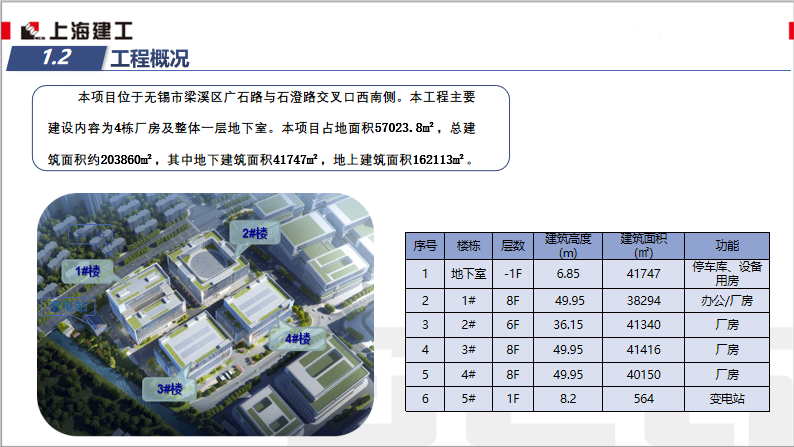This screenshot has height=447, width=794.
Task: Select the 地下室 cell in the table
Action: coord(468,273)
